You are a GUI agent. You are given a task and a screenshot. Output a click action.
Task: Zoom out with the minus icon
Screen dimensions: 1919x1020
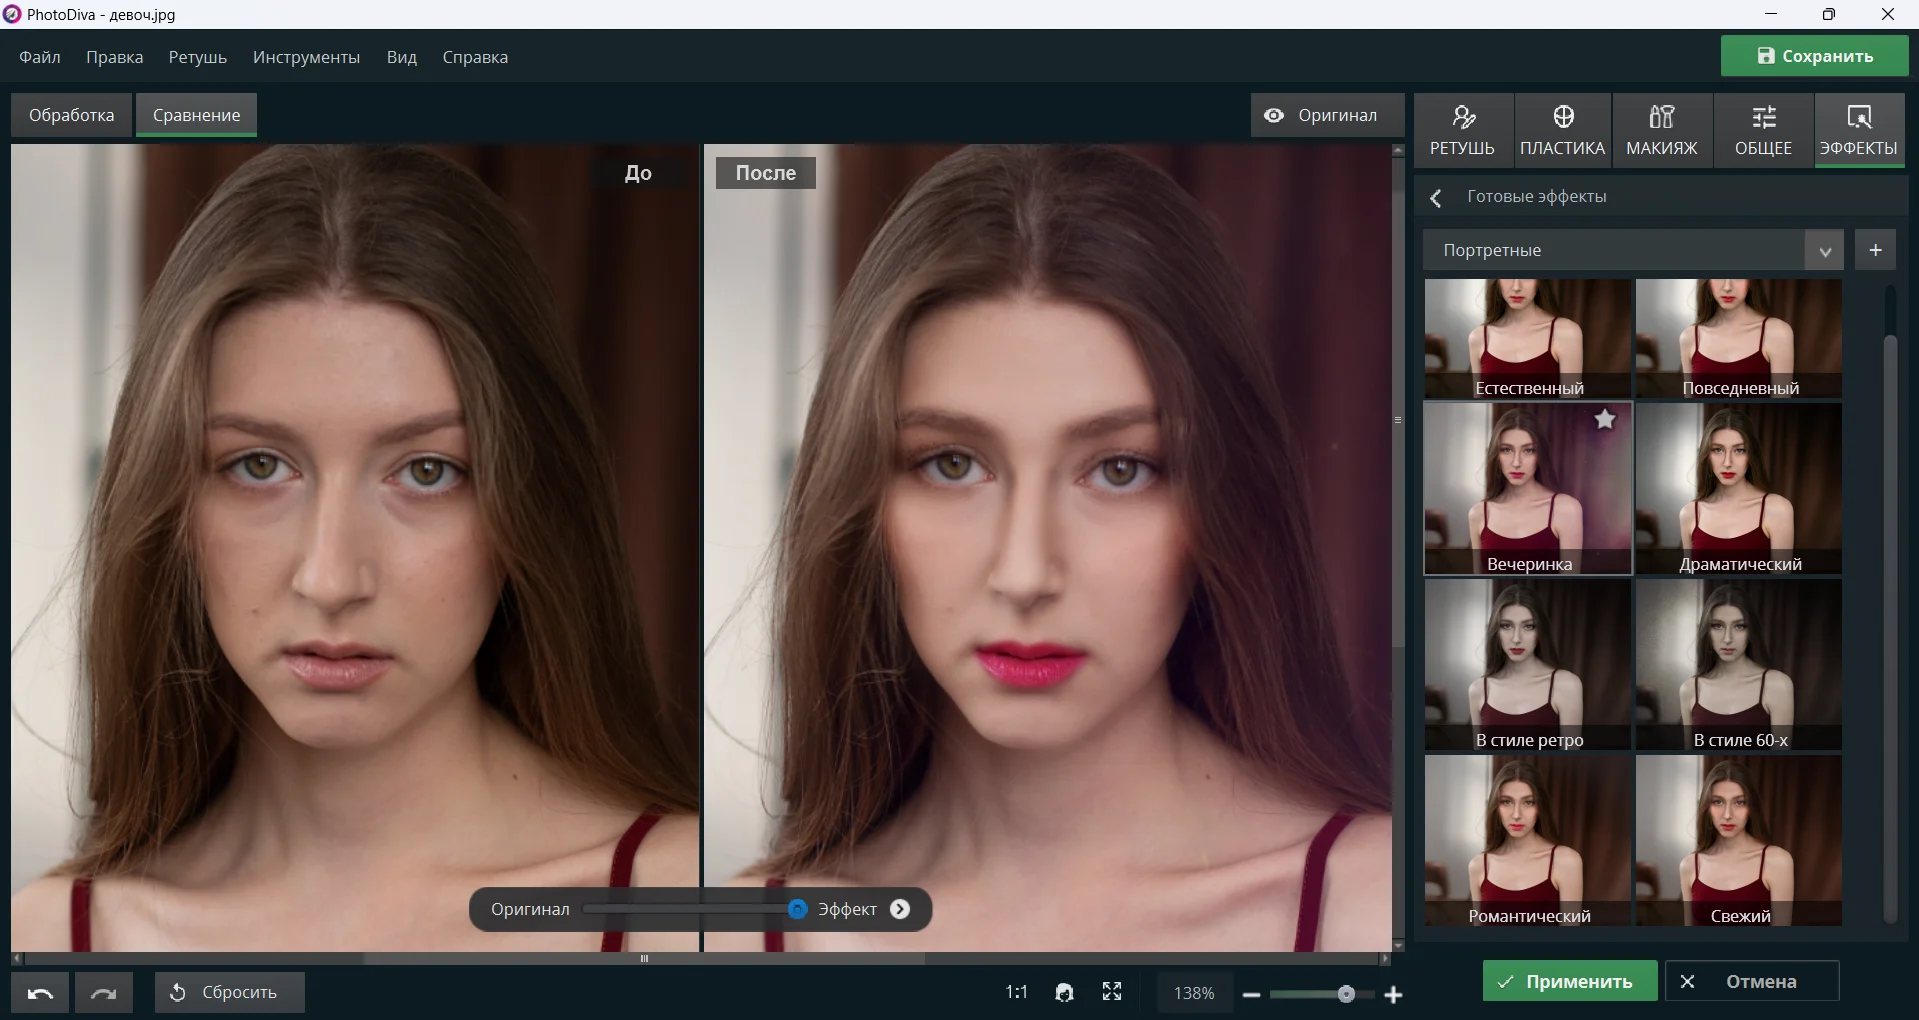(1251, 994)
